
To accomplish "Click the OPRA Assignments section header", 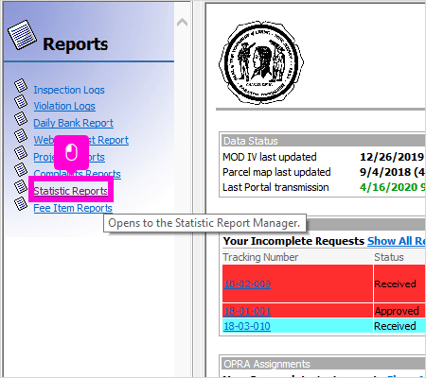I will 323,364.
